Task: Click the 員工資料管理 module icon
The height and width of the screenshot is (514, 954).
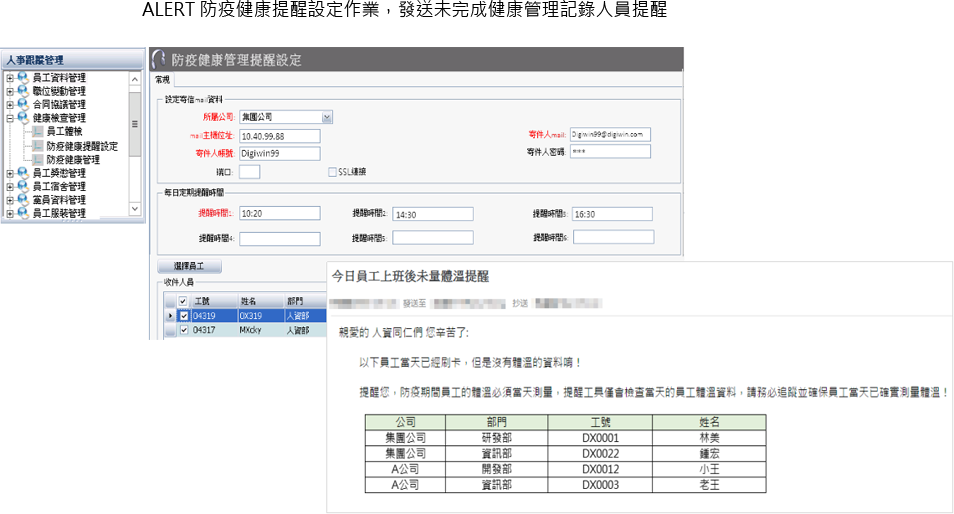Action: pyautogui.click(x=22, y=78)
